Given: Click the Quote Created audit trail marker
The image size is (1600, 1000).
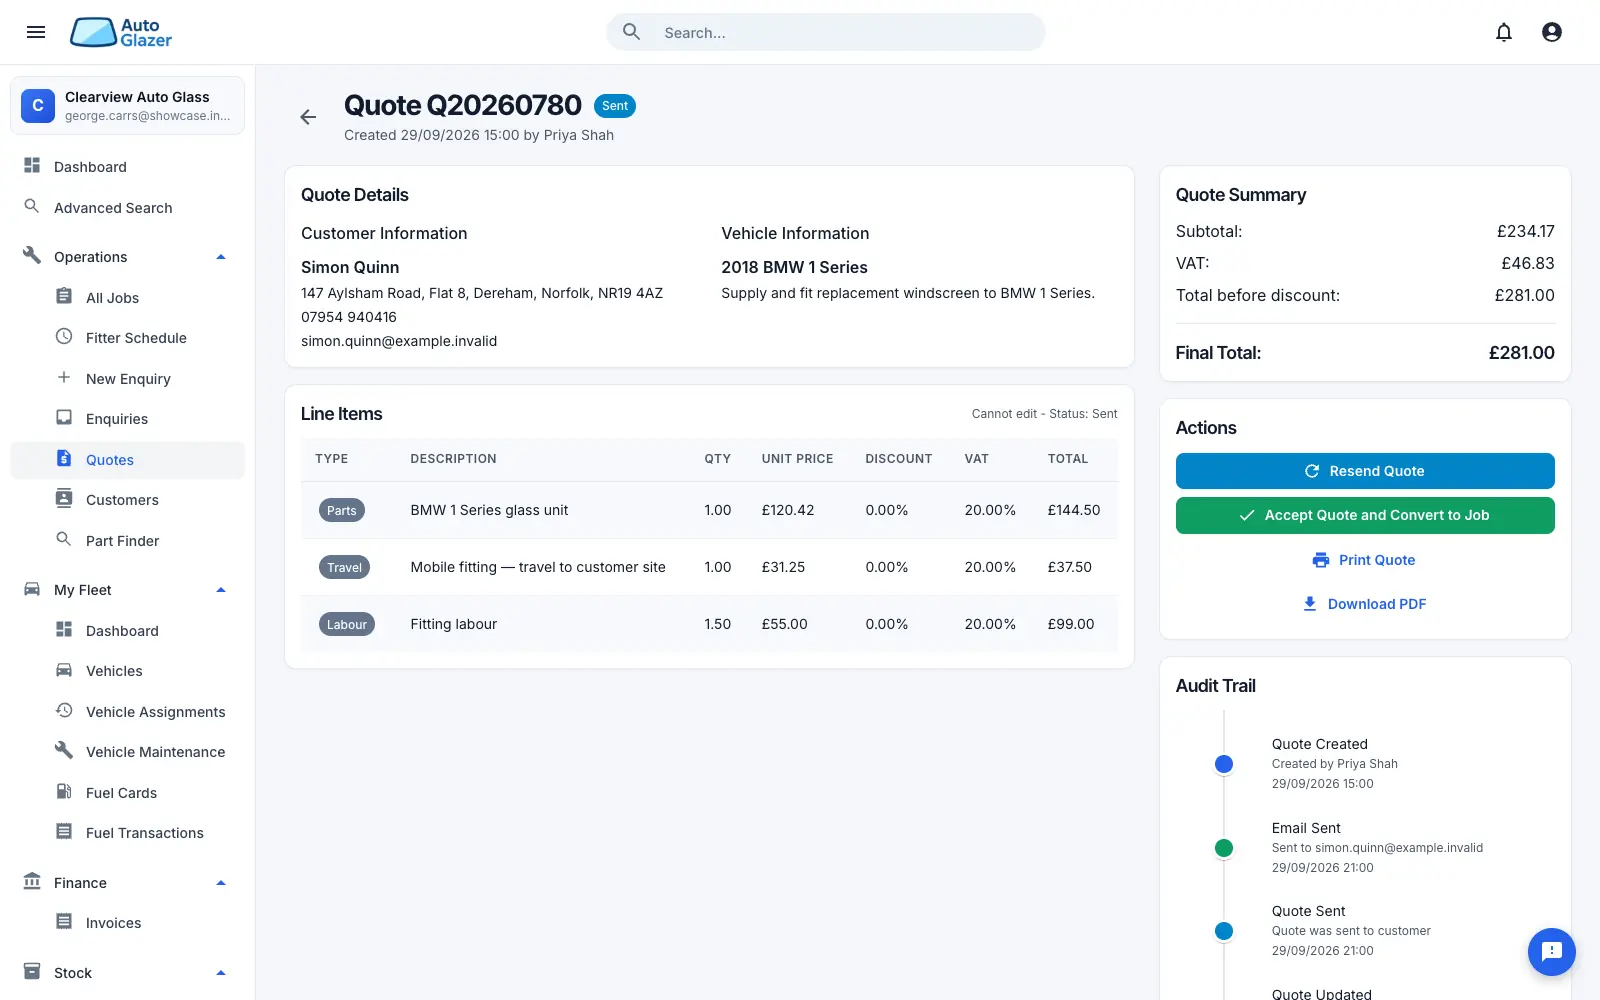Looking at the screenshot, I should tap(1223, 764).
